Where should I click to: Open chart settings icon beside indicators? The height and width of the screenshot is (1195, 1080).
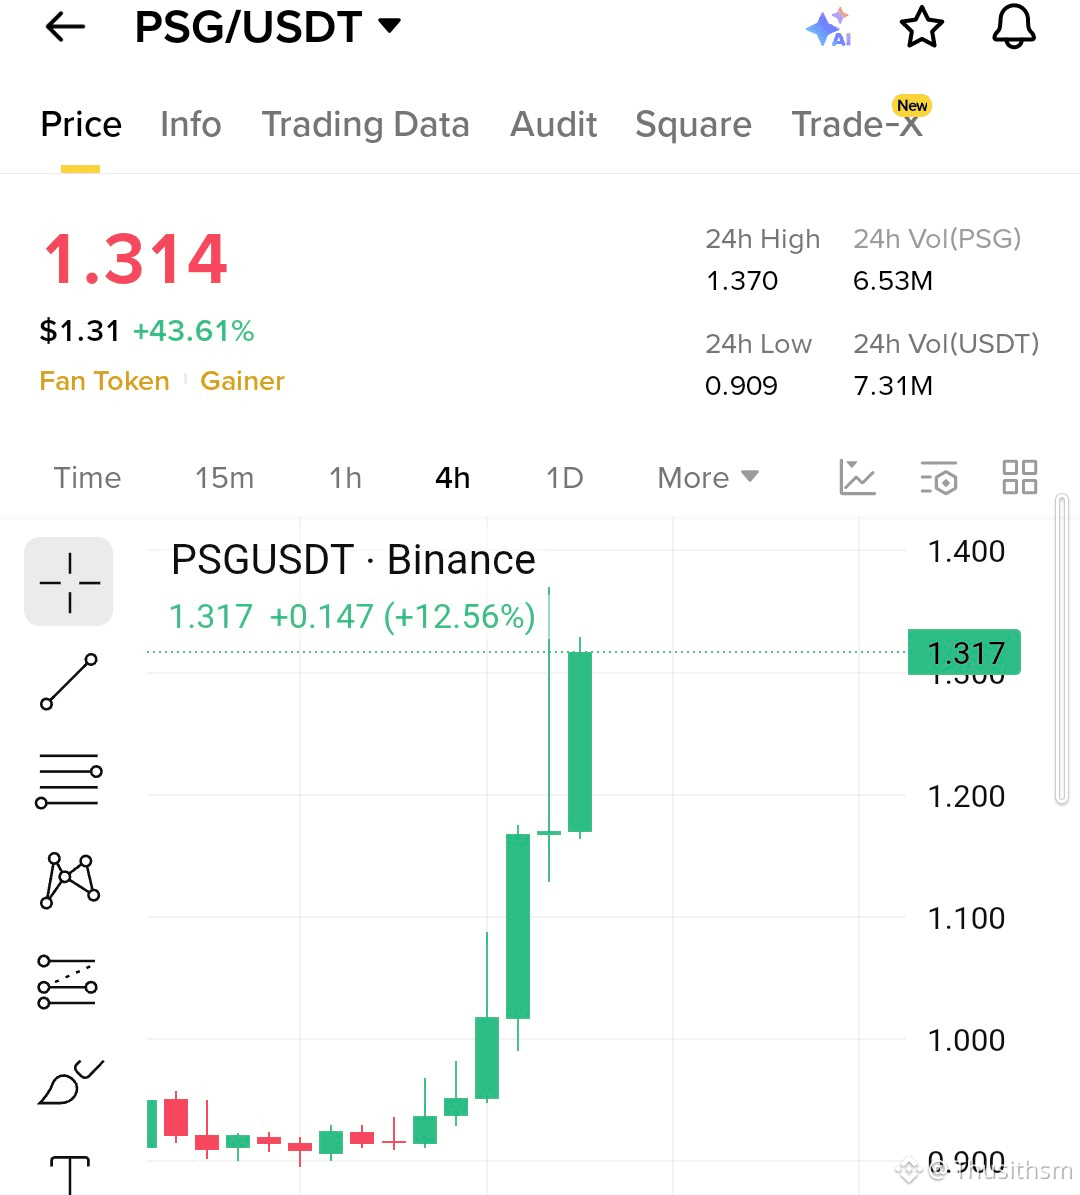[x=939, y=478]
